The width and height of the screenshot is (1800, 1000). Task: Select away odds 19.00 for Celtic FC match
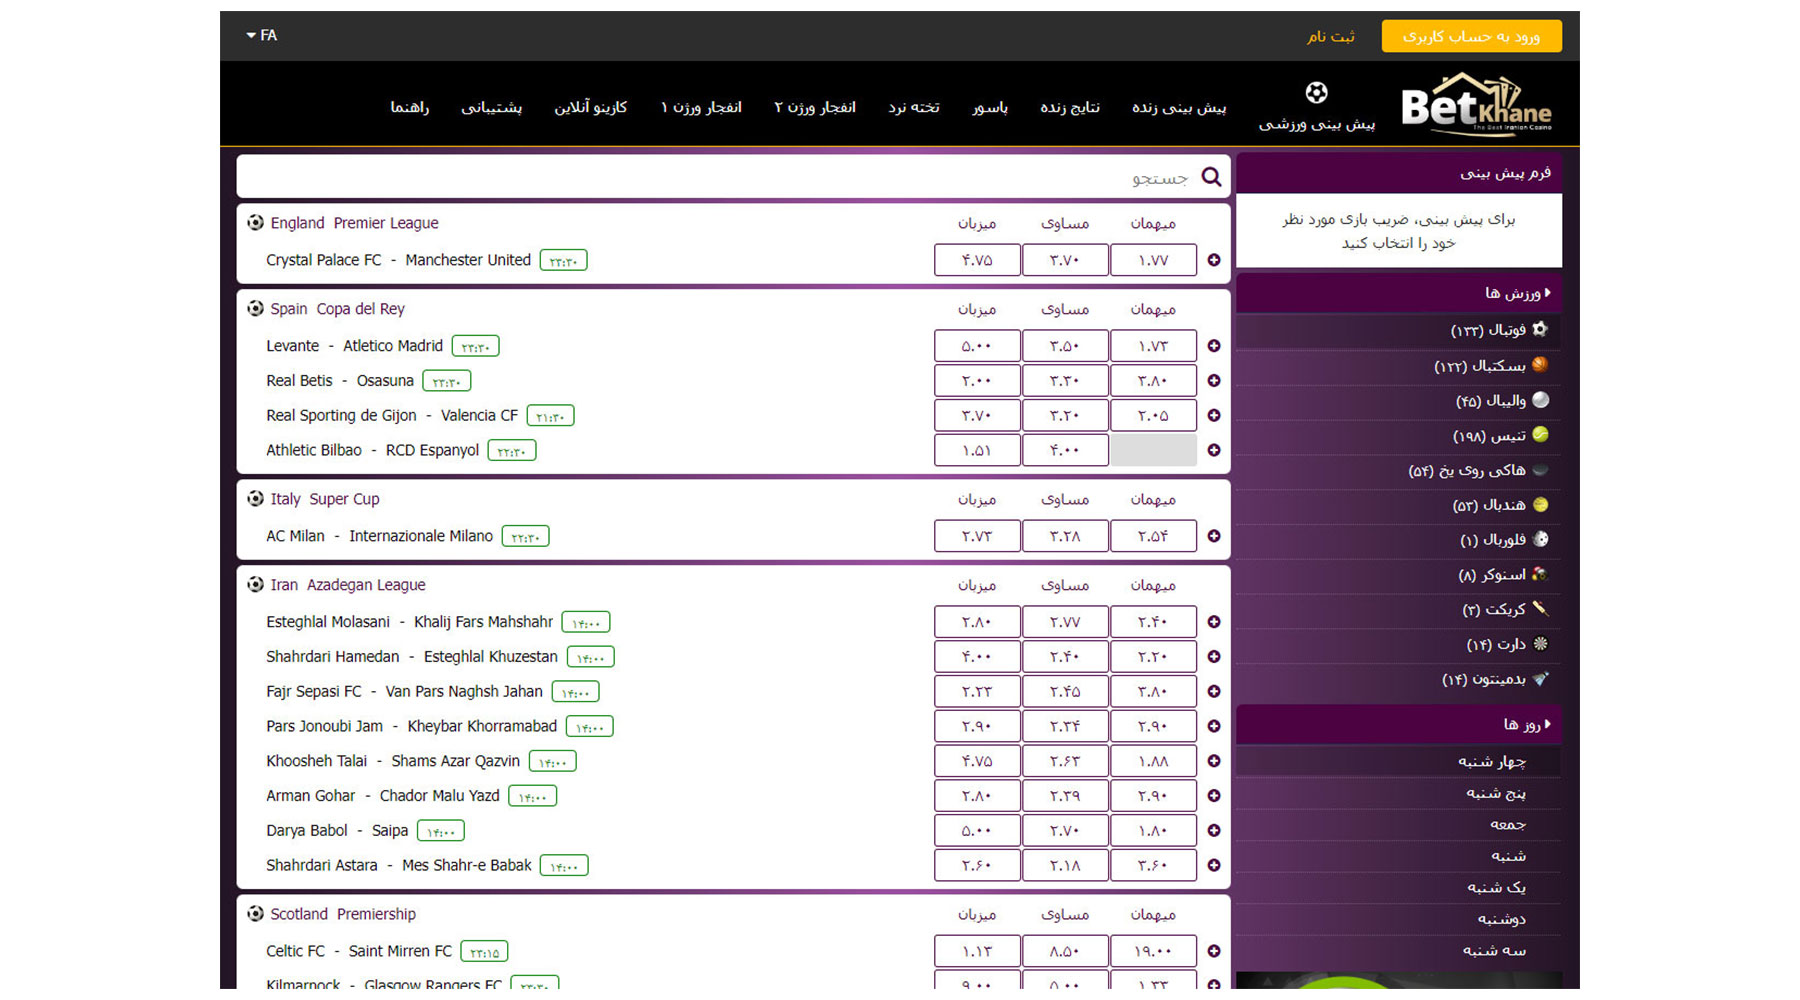click(1153, 952)
